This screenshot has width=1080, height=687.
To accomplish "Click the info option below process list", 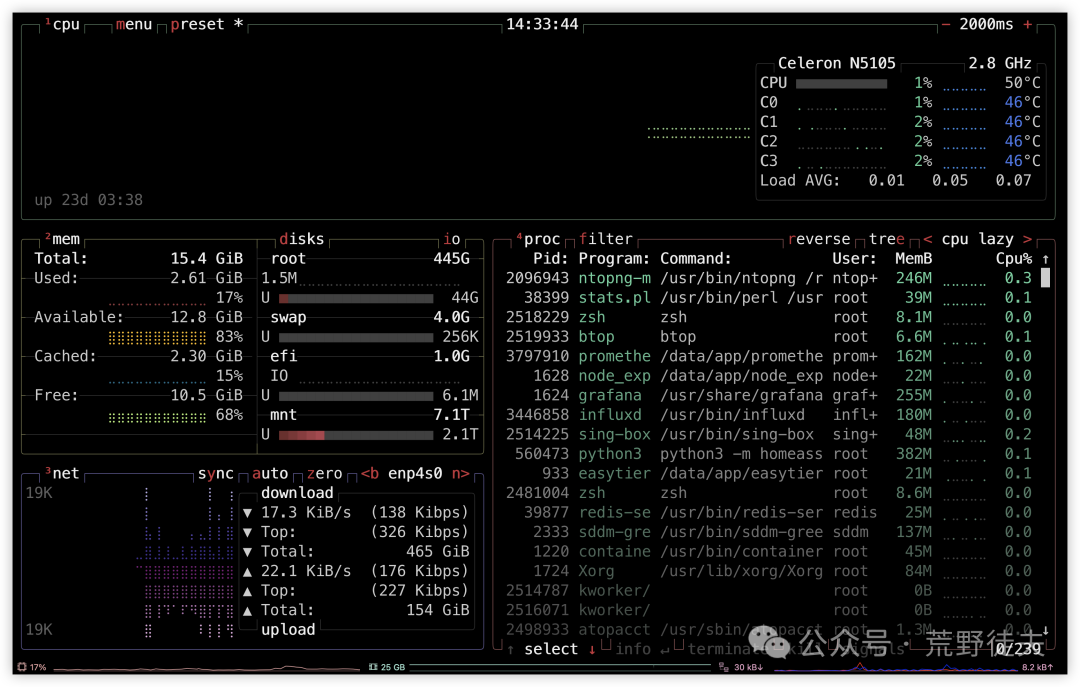I will tap(633, 649).
